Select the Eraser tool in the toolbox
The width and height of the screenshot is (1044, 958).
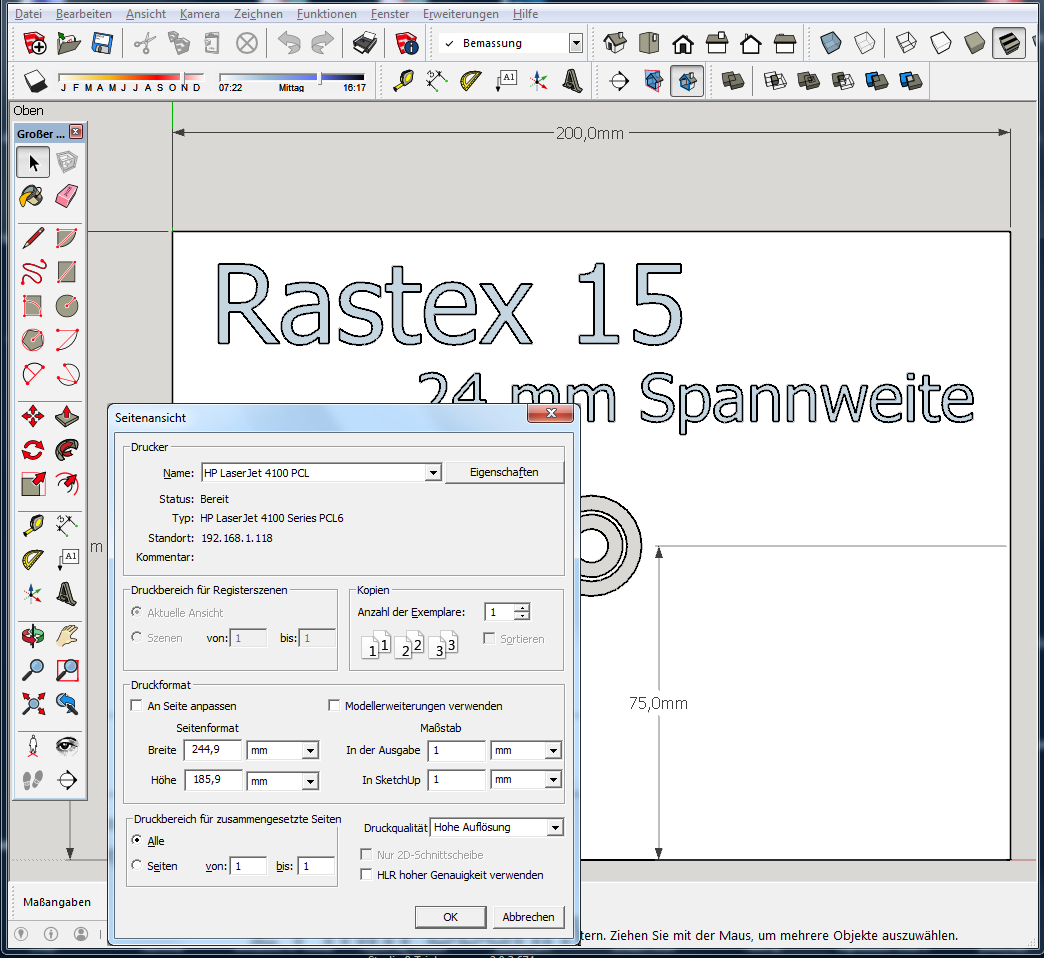(x=67, y=195)
